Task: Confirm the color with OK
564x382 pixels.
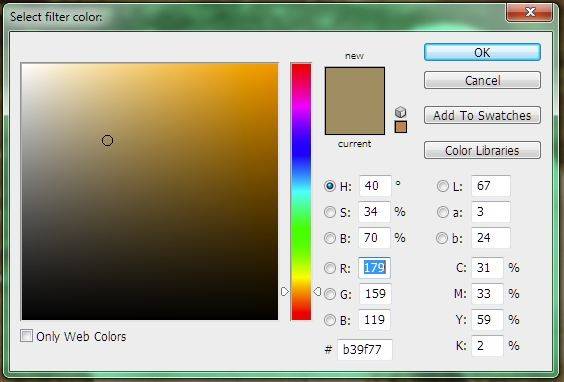Action: [x=482, y=53]
